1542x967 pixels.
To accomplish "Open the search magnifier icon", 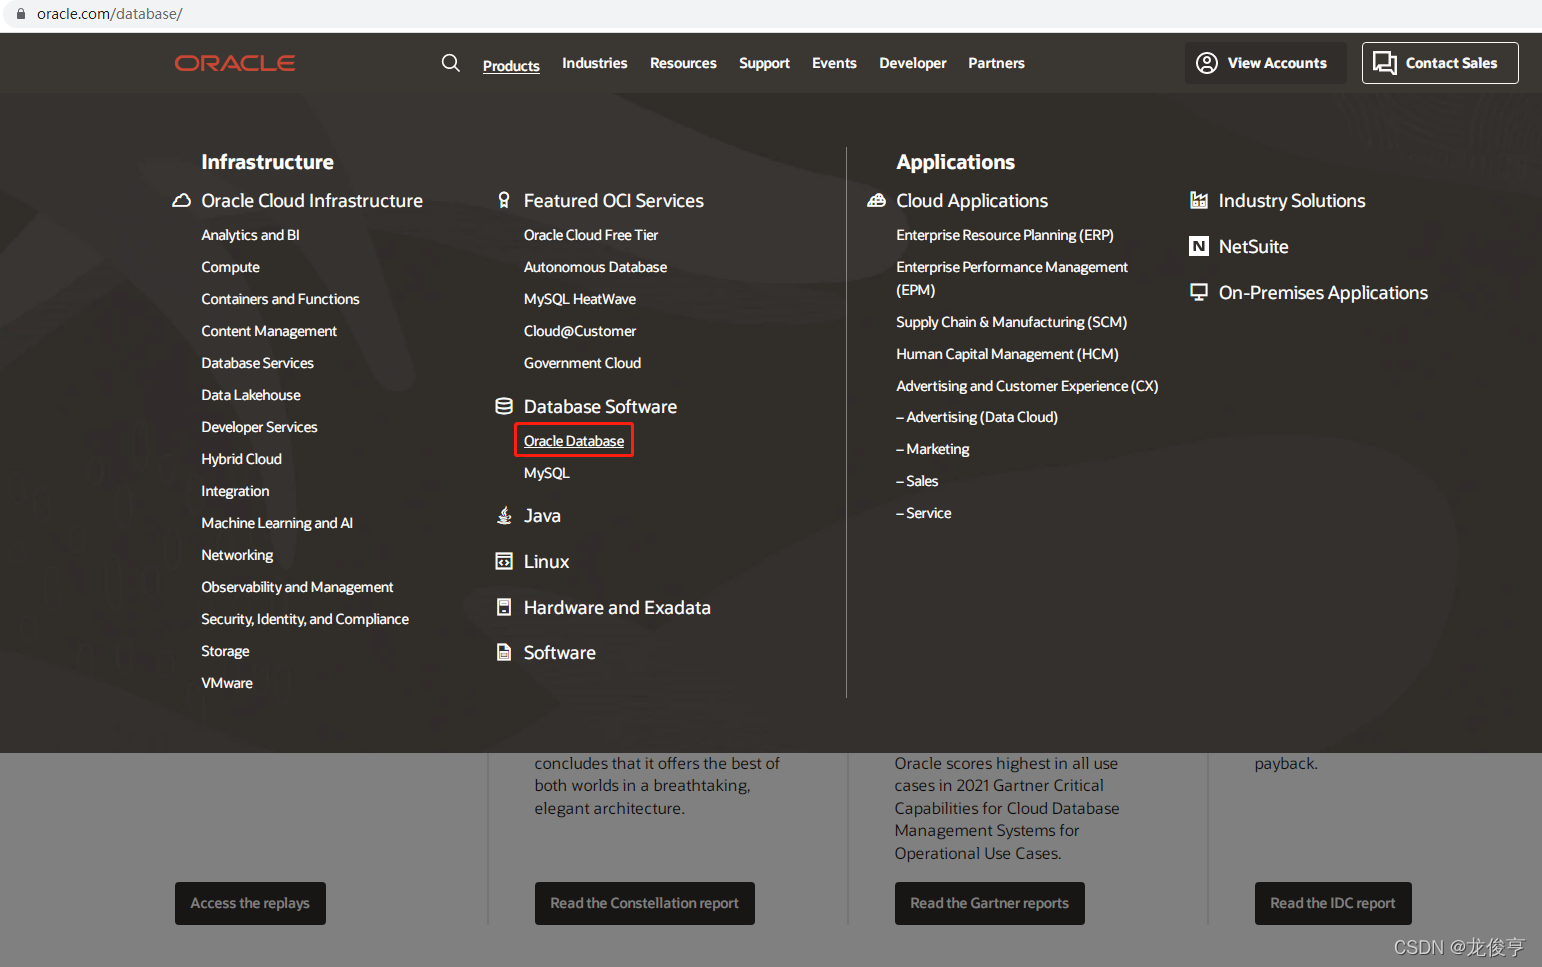I will [451, 63].
